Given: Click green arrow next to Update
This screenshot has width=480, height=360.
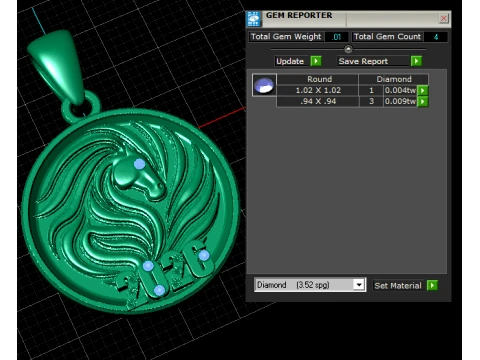Looking at the screenshot, I should pos(316,61).
